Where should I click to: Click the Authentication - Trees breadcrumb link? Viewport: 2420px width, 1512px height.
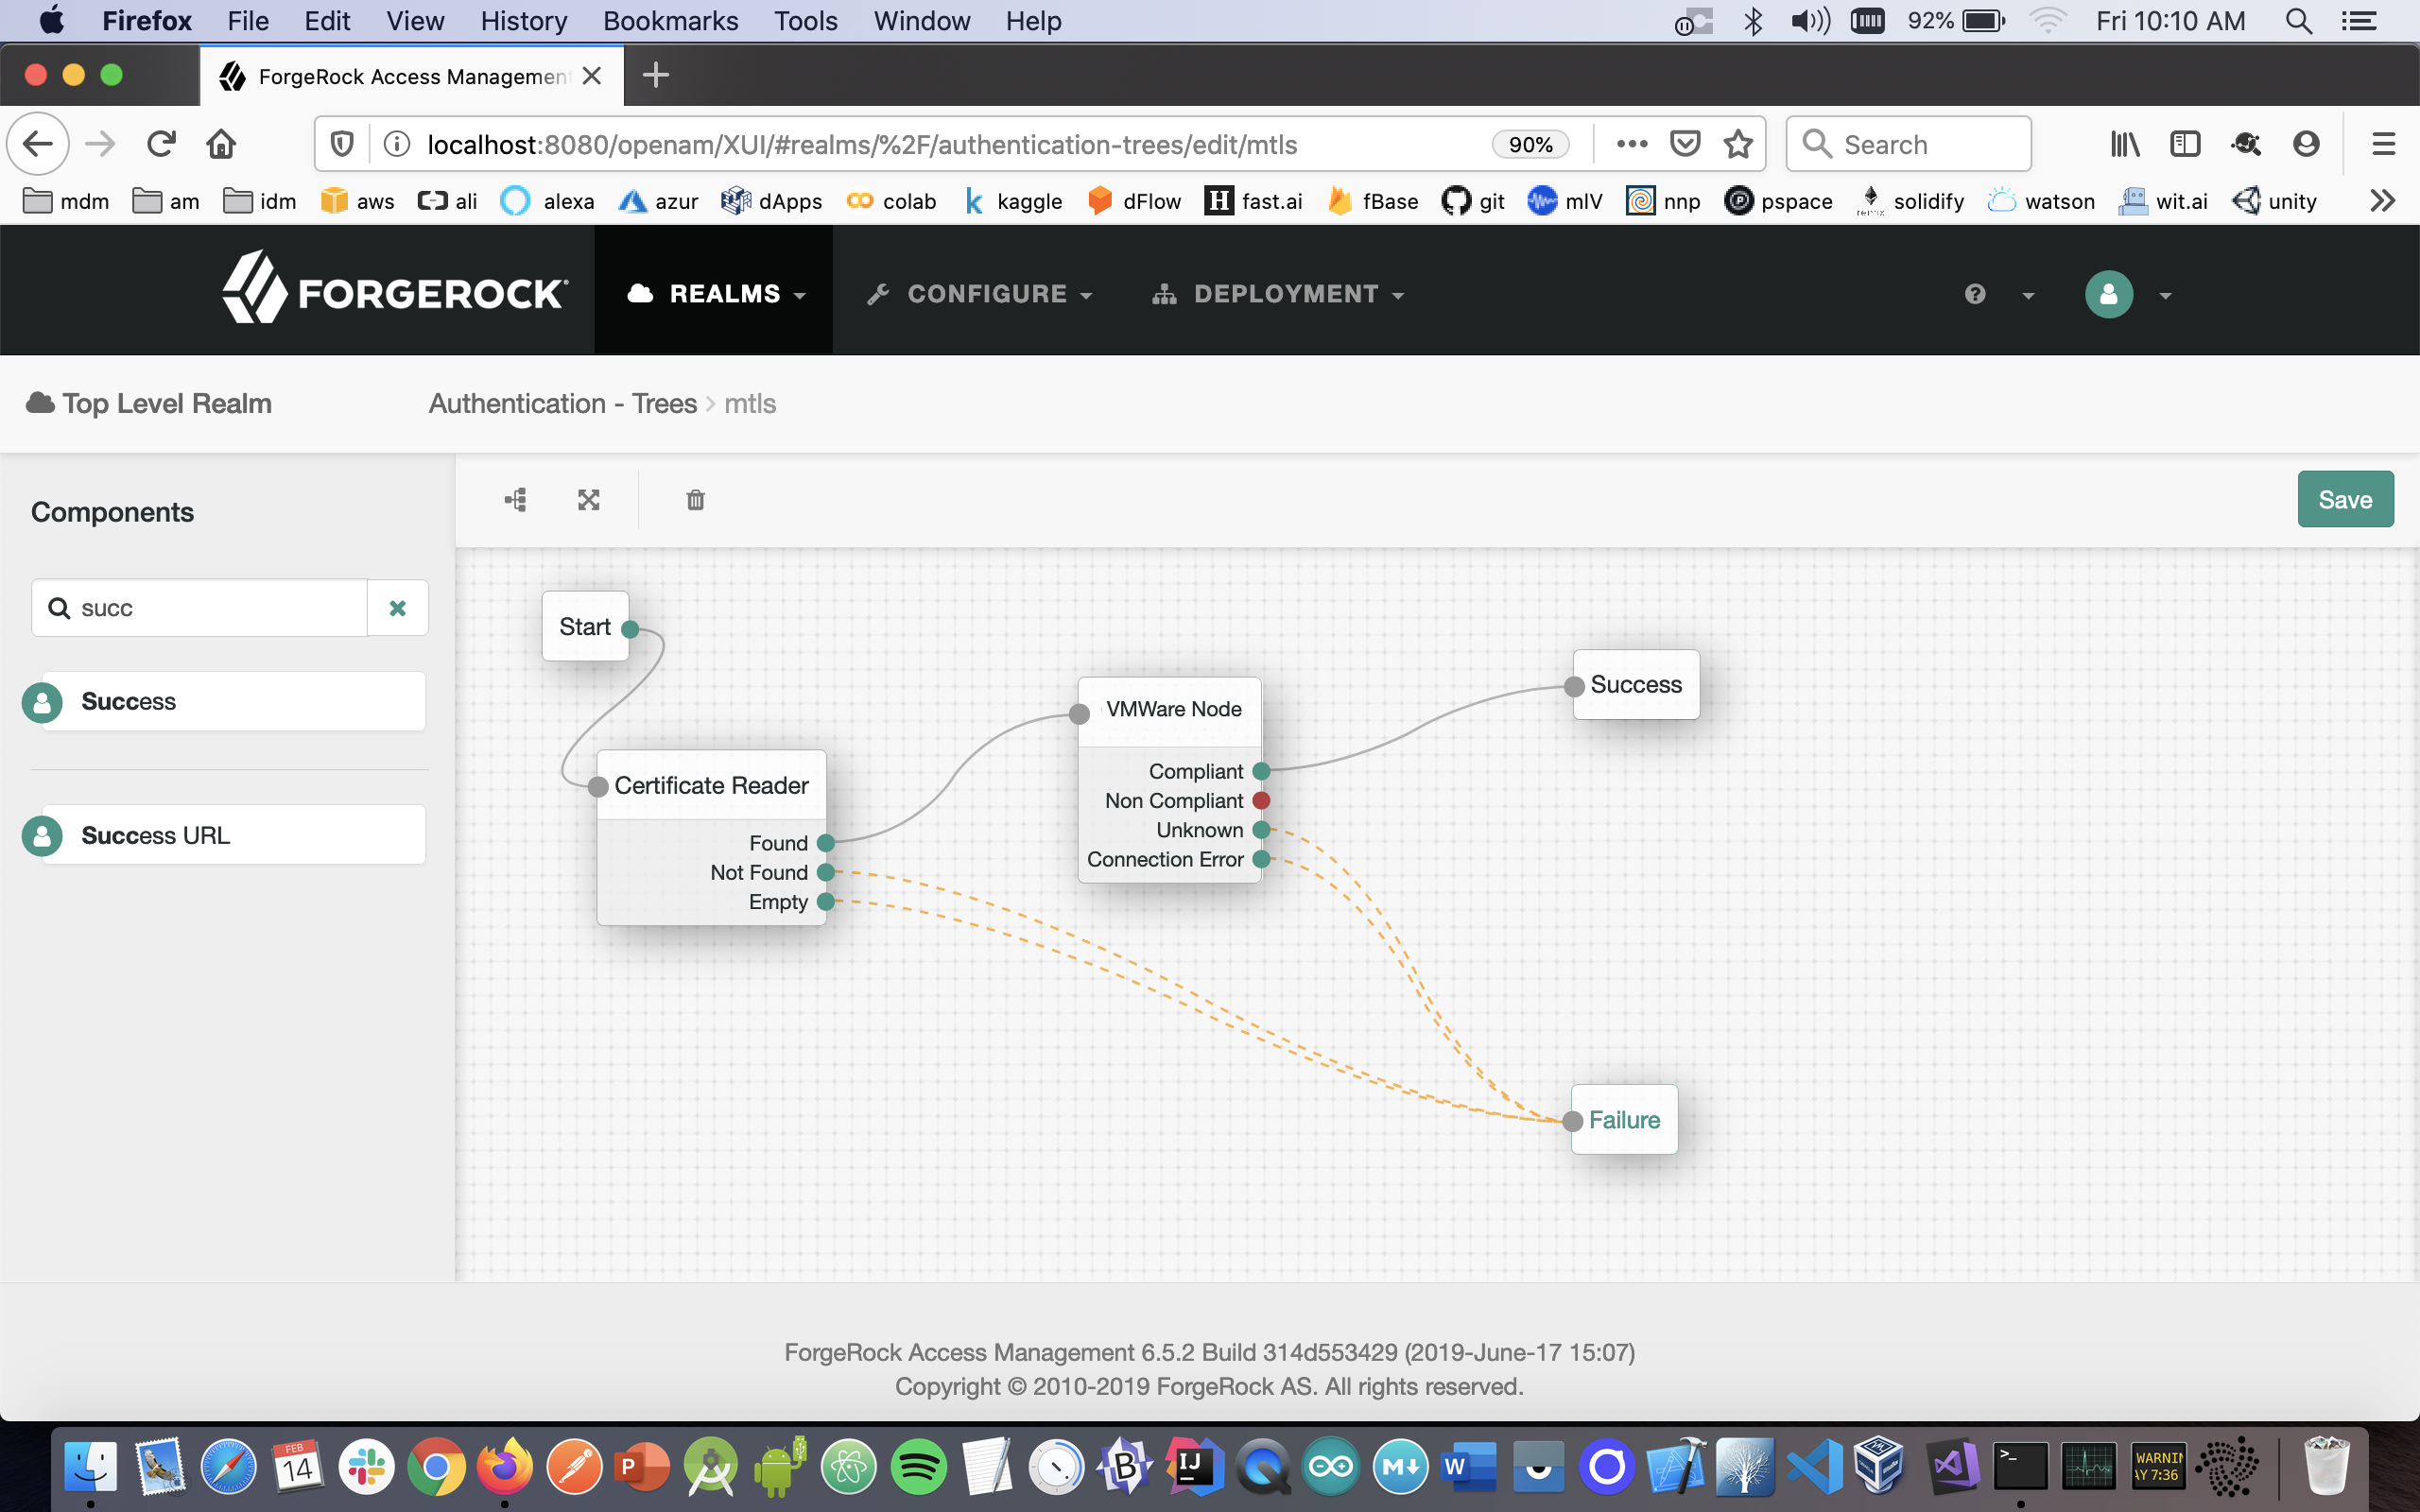coord(562,404)
